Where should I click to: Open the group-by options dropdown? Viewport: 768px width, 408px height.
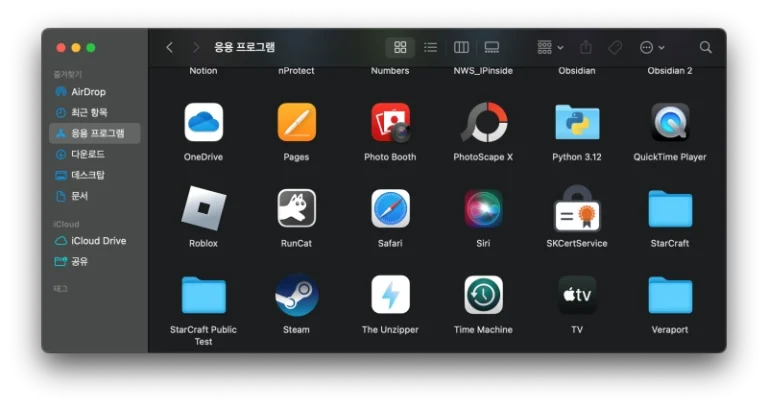[x=550, y=47]
